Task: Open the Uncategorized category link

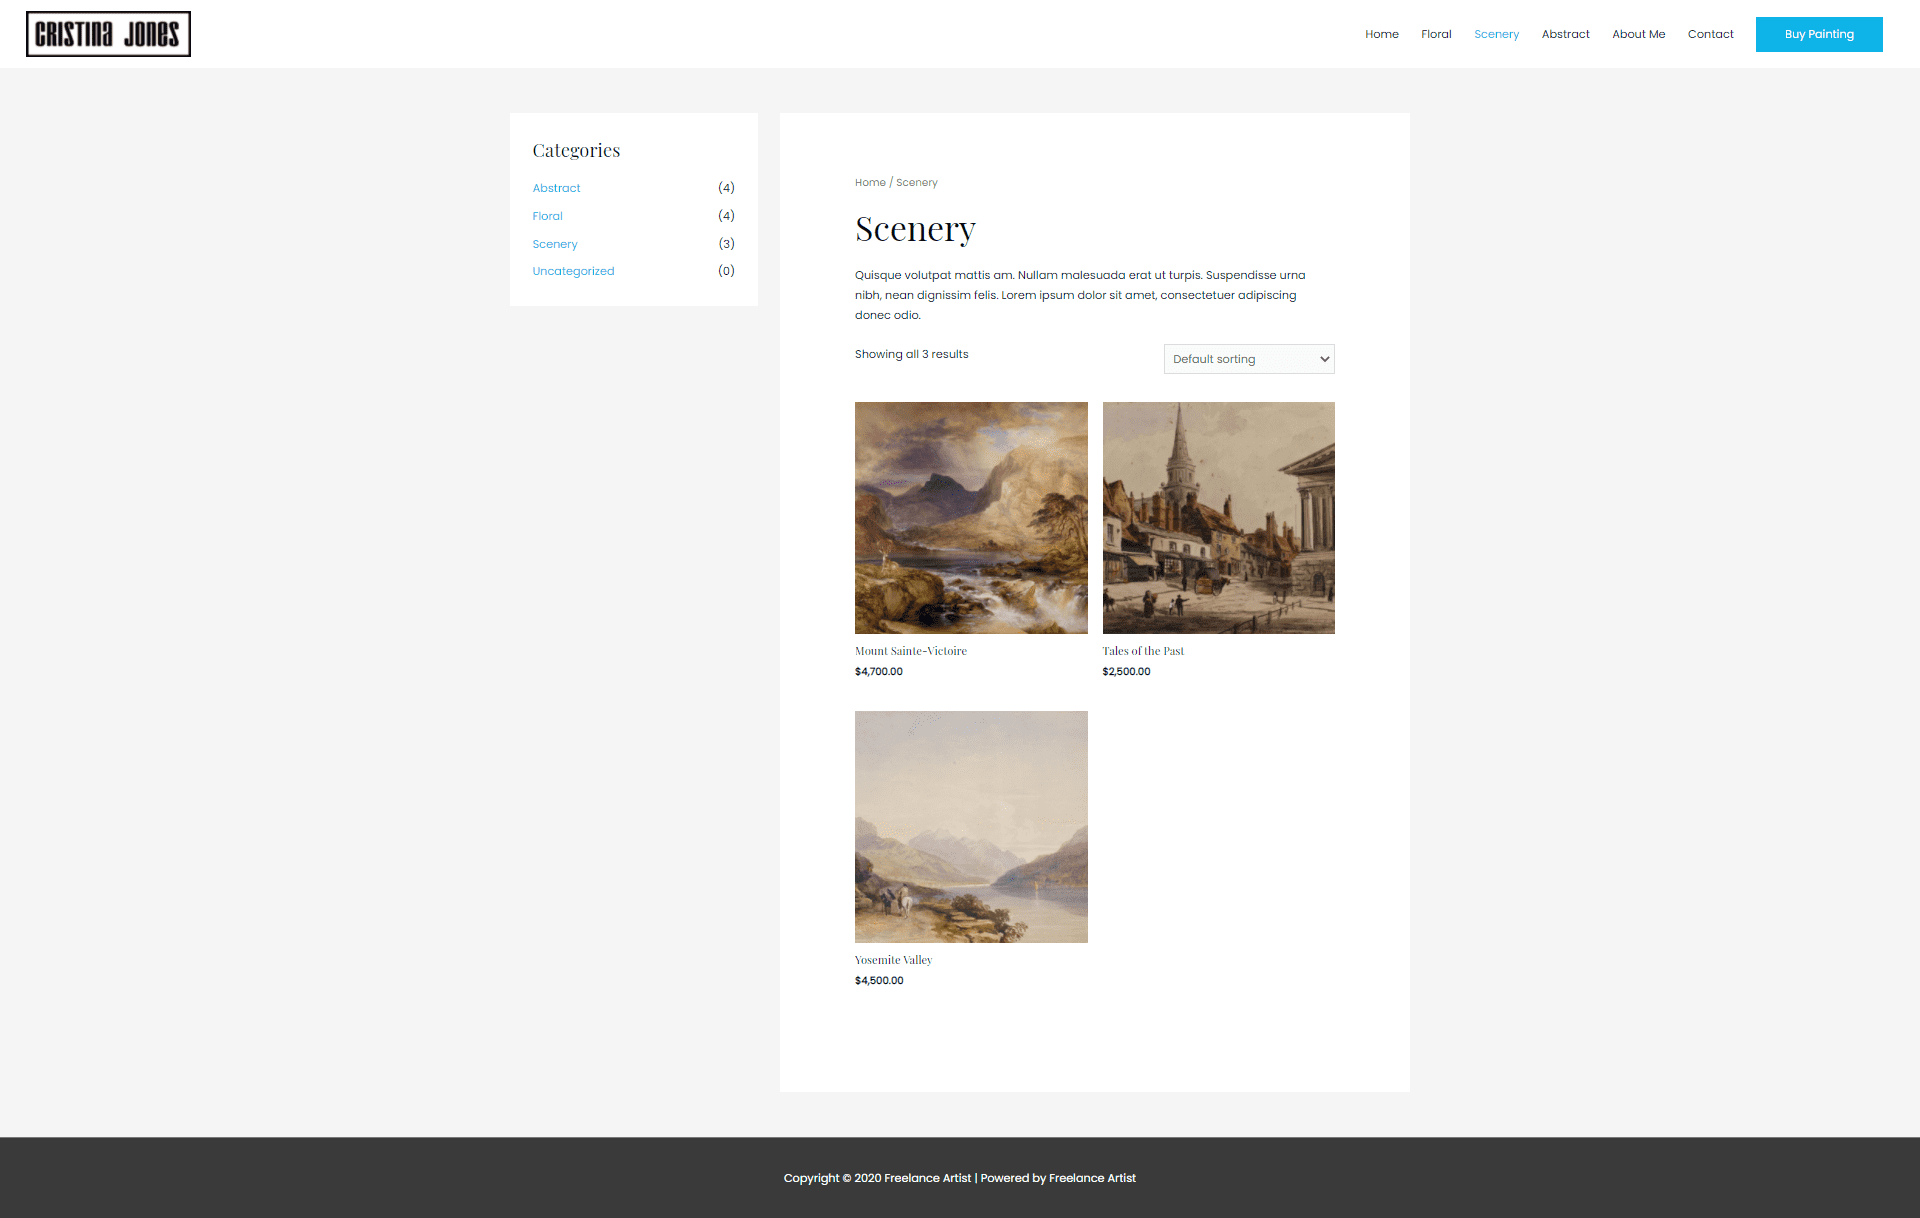Action: click(x=573, y=271)
